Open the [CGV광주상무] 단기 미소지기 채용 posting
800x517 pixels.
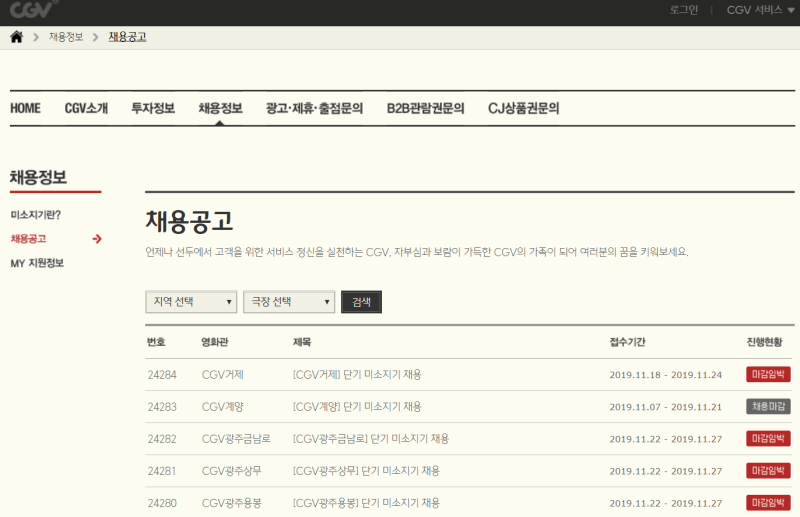(x=366, y=471)
